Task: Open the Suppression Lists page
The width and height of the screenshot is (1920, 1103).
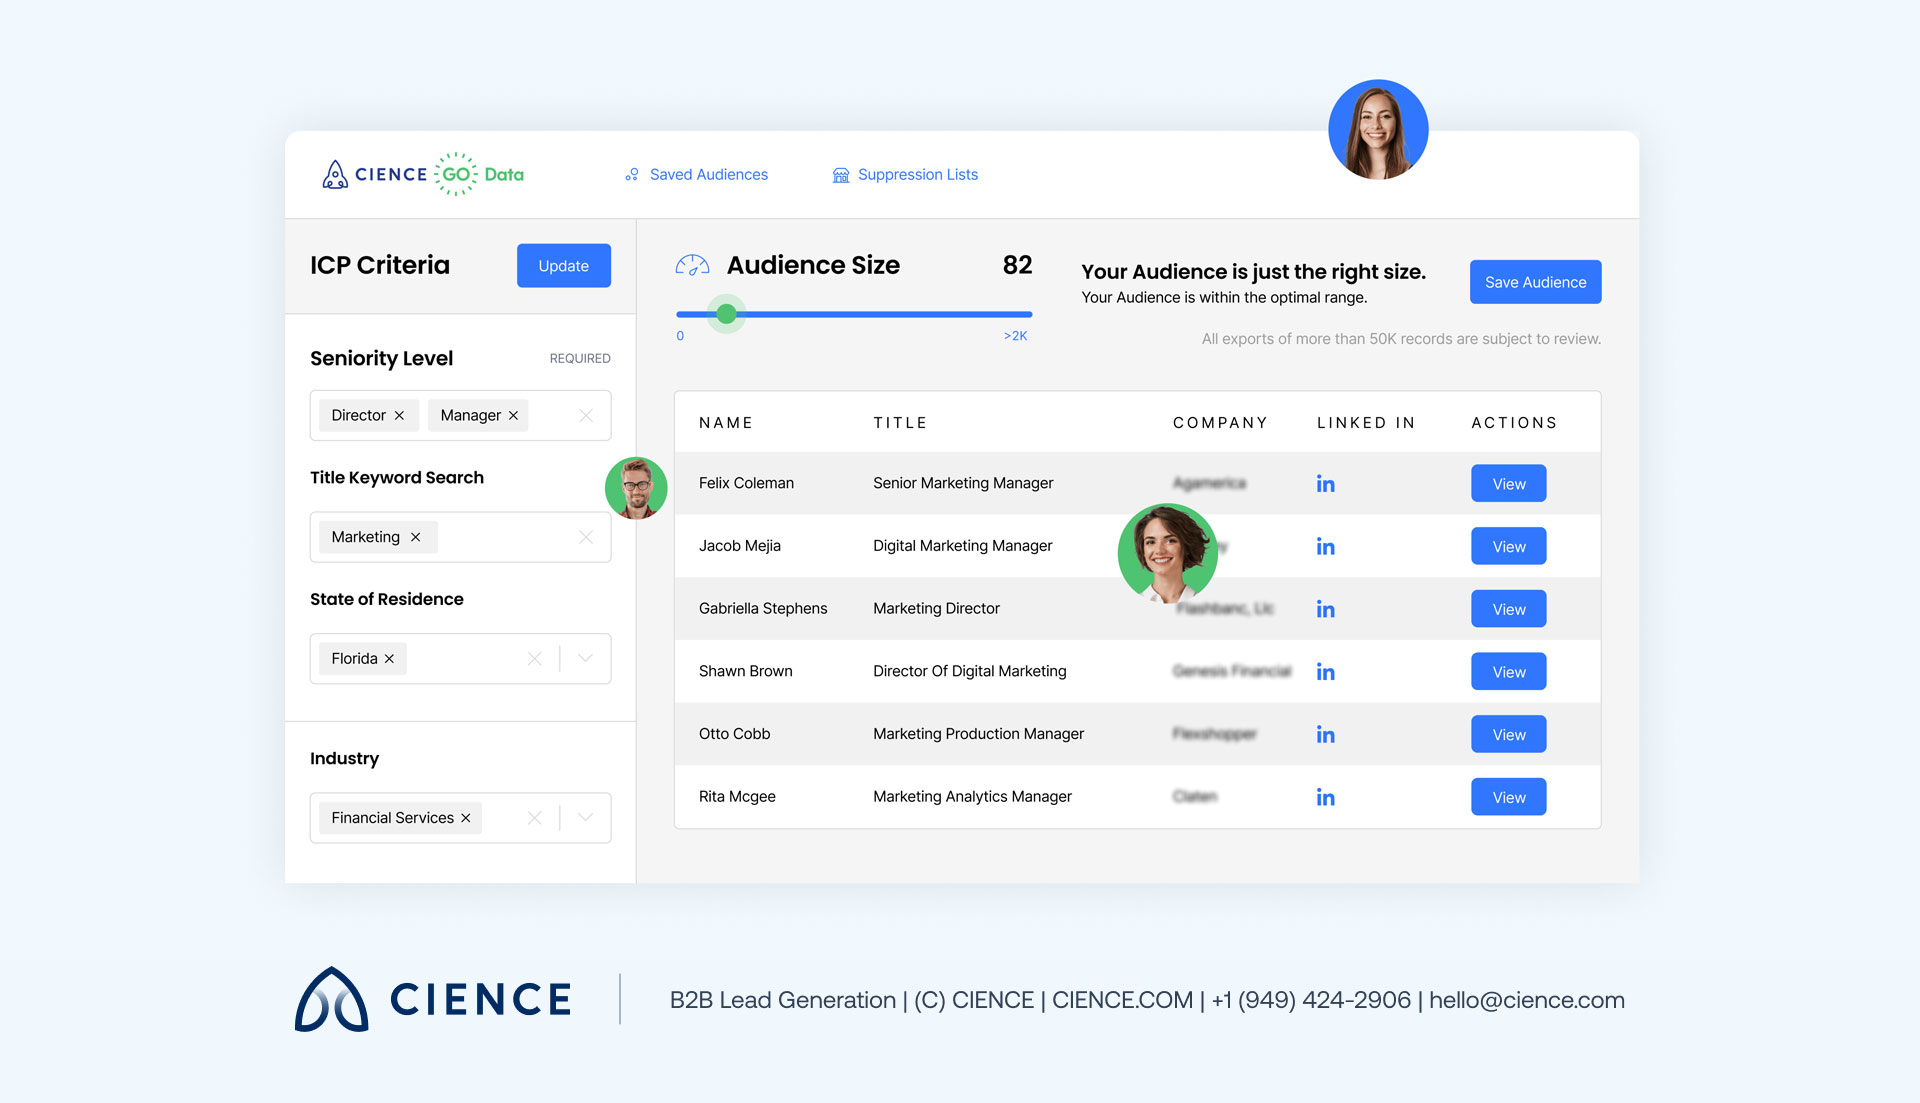Action: point(917,174)
